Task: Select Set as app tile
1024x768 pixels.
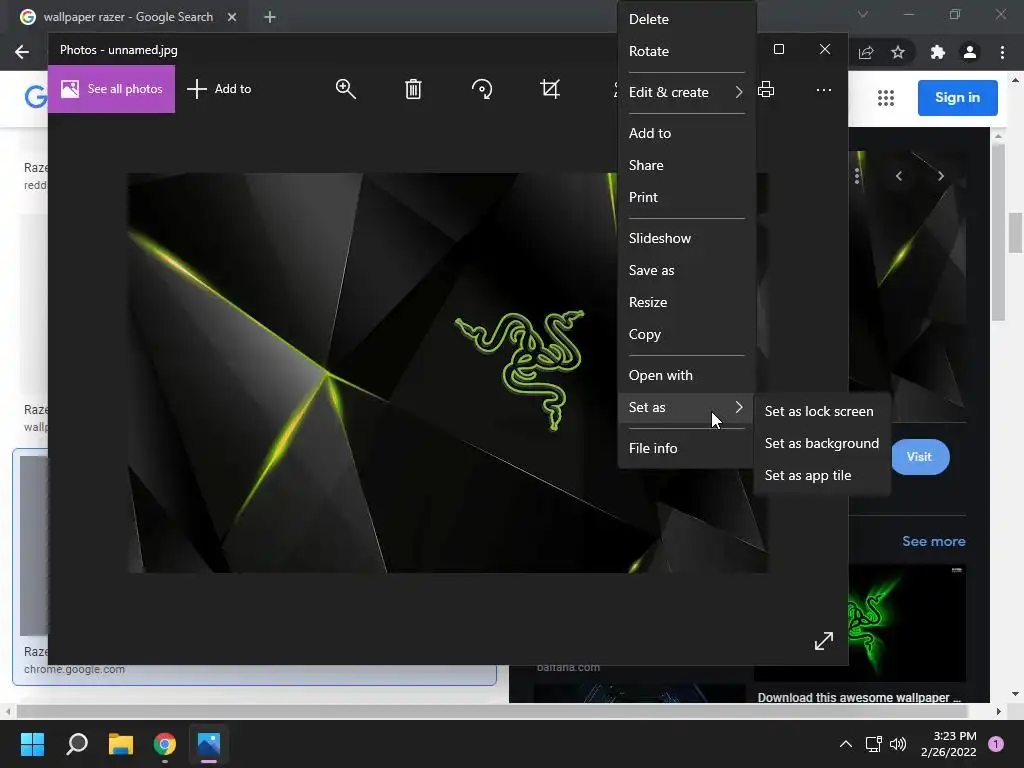Action: (822, 475)
